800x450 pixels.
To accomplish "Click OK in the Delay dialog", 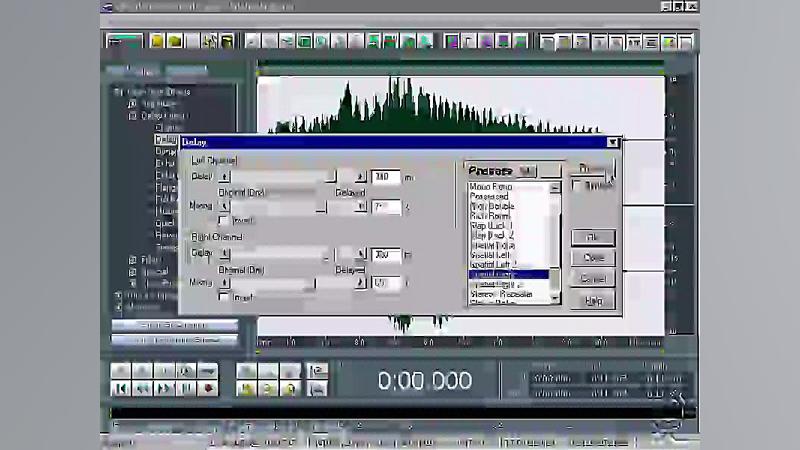I will (593, 237).
